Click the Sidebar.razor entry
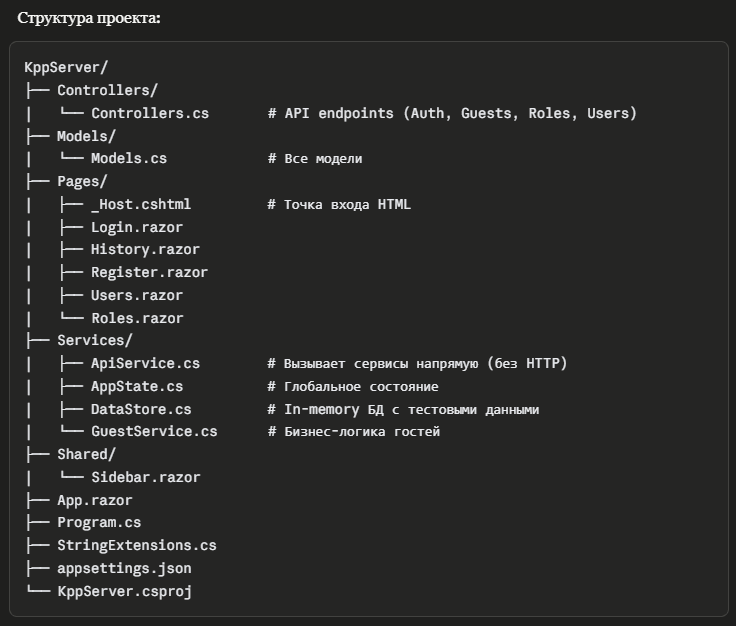This screenshot has width=736, height=626. tap(145, 477)
